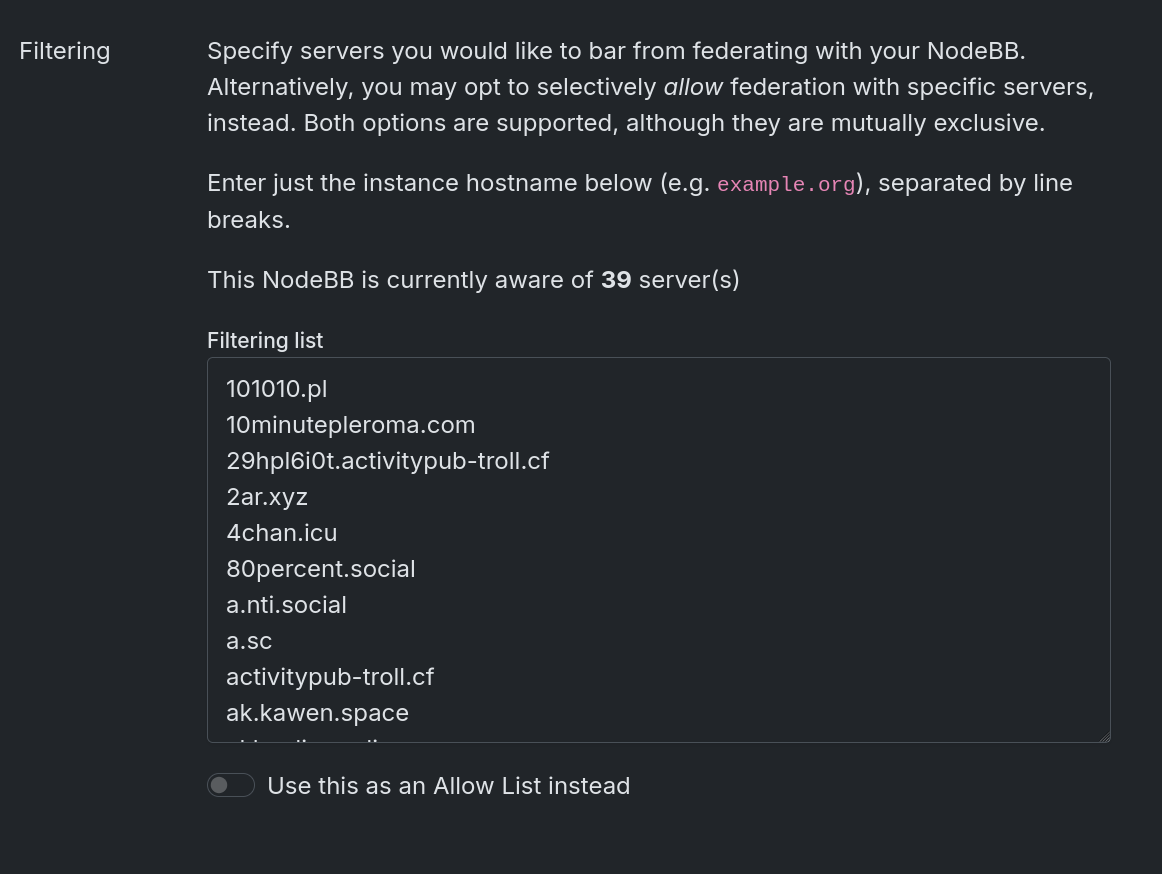Toggle the Allow List switch

[x=231, y=786]
